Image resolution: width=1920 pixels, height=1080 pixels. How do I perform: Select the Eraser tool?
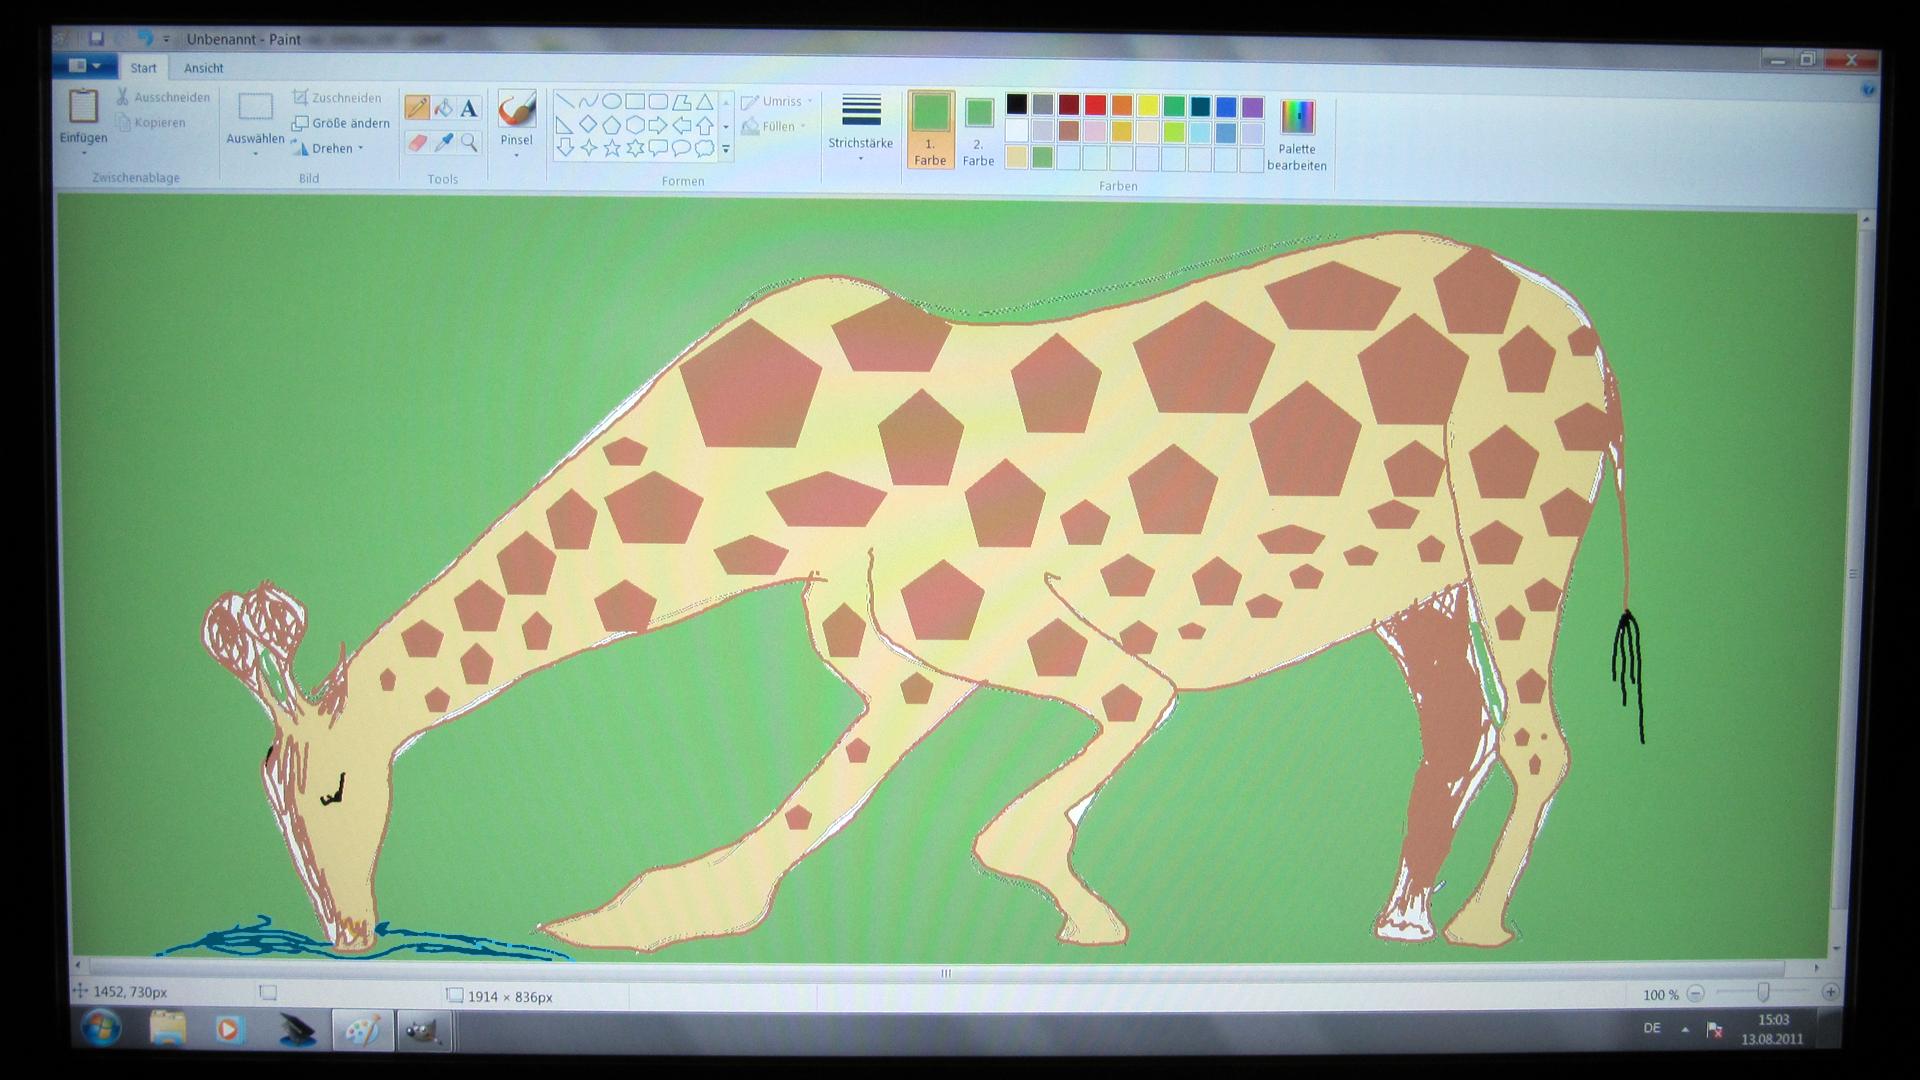click(417, 143)
